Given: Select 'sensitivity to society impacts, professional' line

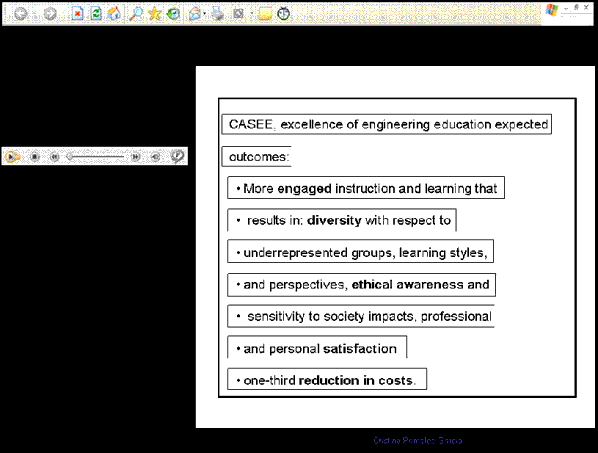Looking at the screenshot, I should 361,316.
